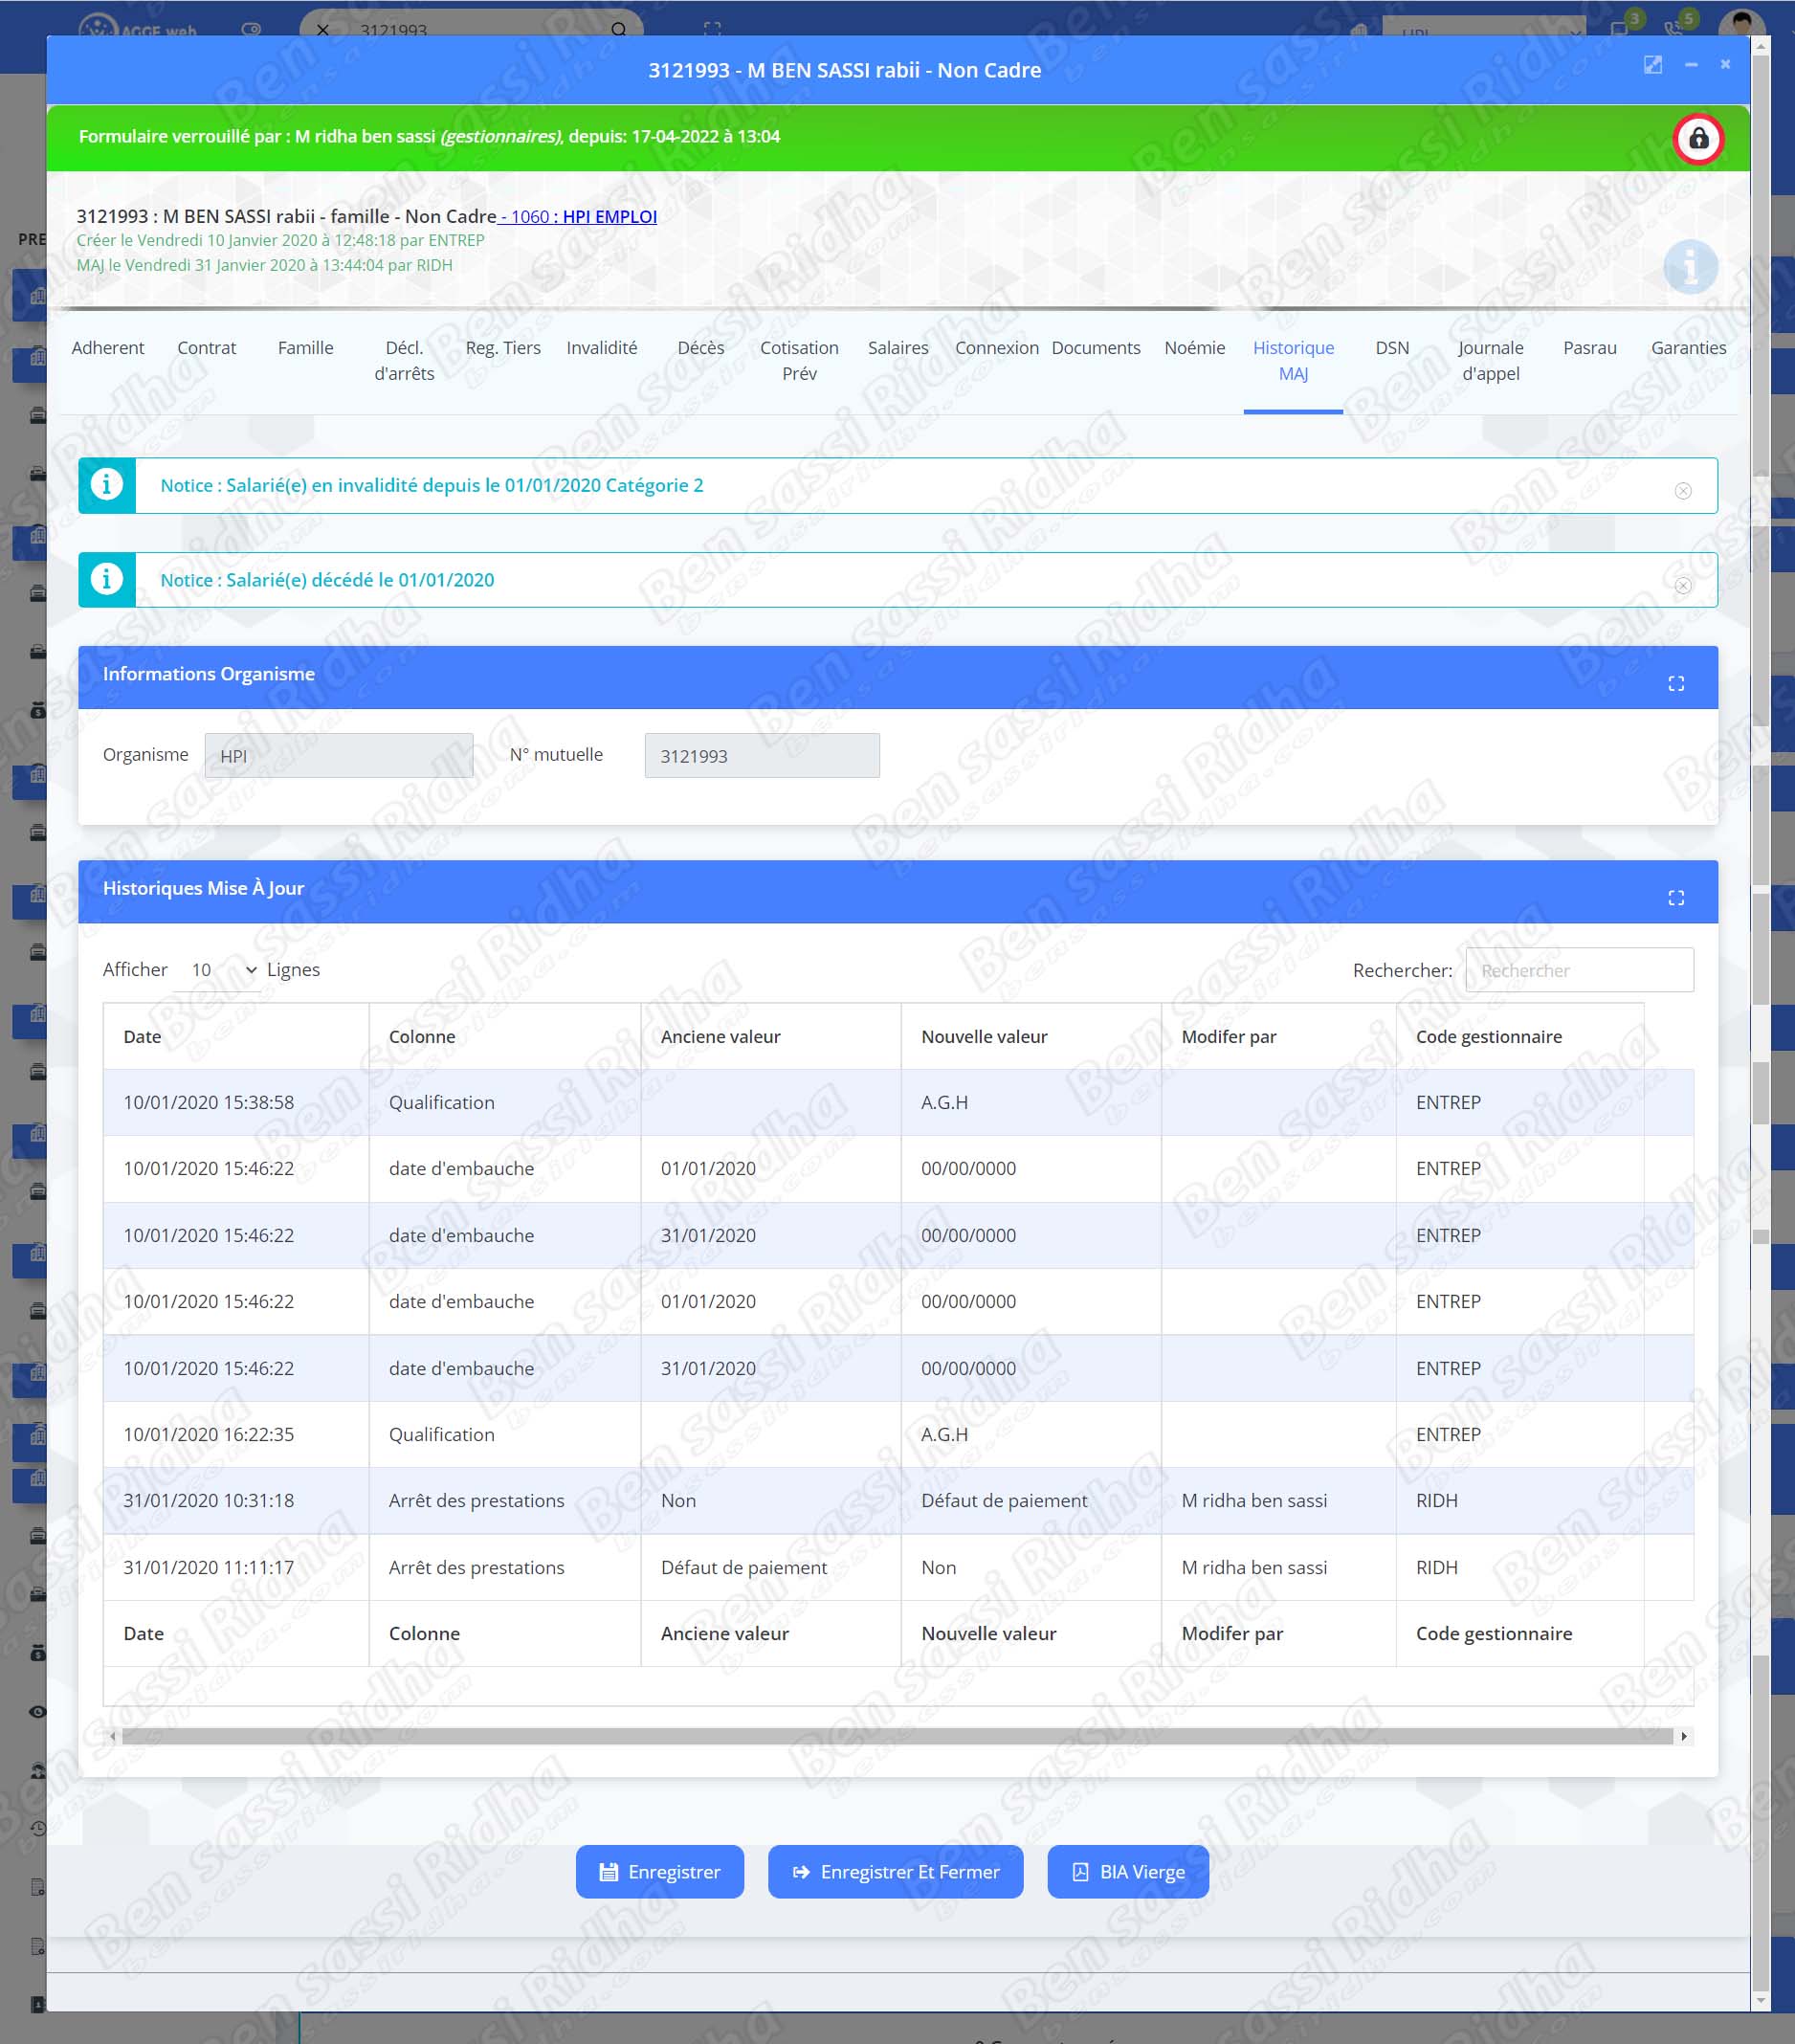Viewport: 1795px width, 2044px height.
Task: Switch to the Contrat tab
Action: coord(206,348)
